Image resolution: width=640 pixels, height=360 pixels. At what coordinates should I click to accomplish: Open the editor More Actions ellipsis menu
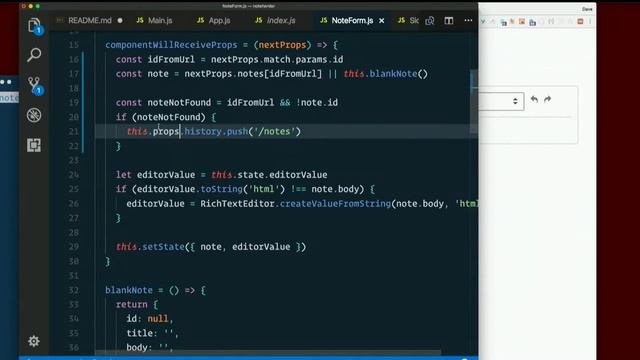[468, 20]
